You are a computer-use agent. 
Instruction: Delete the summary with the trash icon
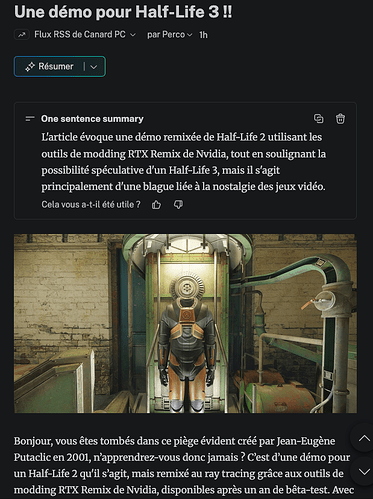[x=340, y=119]
